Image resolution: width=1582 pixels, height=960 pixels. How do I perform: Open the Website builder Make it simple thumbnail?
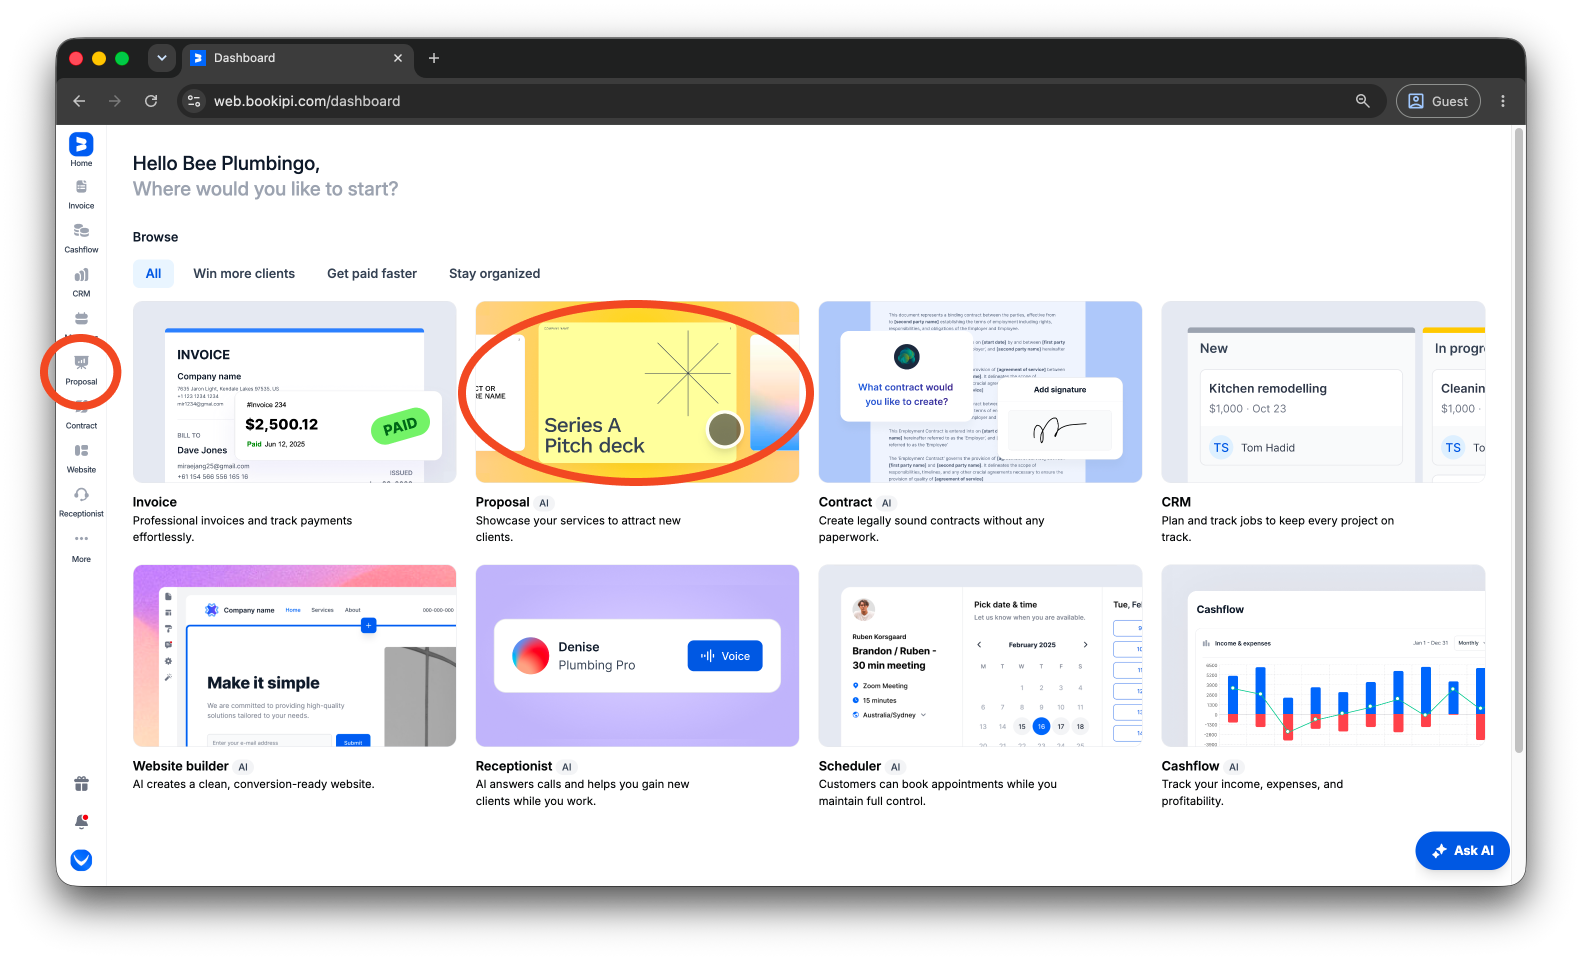(x=294, y=656)
